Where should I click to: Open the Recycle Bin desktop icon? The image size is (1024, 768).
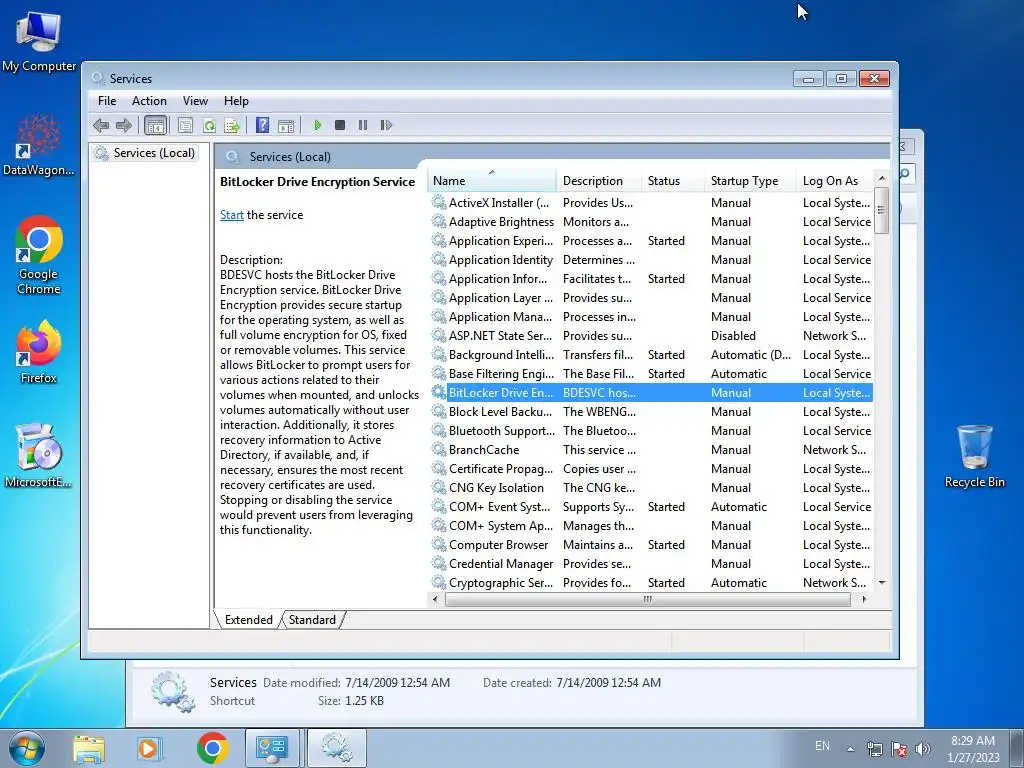(974, 456)
